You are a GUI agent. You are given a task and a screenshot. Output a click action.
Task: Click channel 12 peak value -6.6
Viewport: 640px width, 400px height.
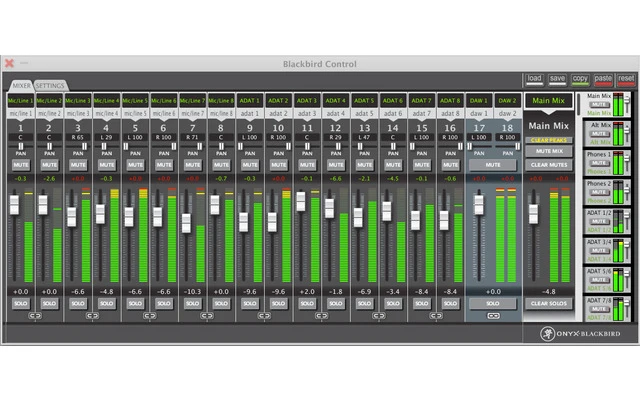[336, 178]
